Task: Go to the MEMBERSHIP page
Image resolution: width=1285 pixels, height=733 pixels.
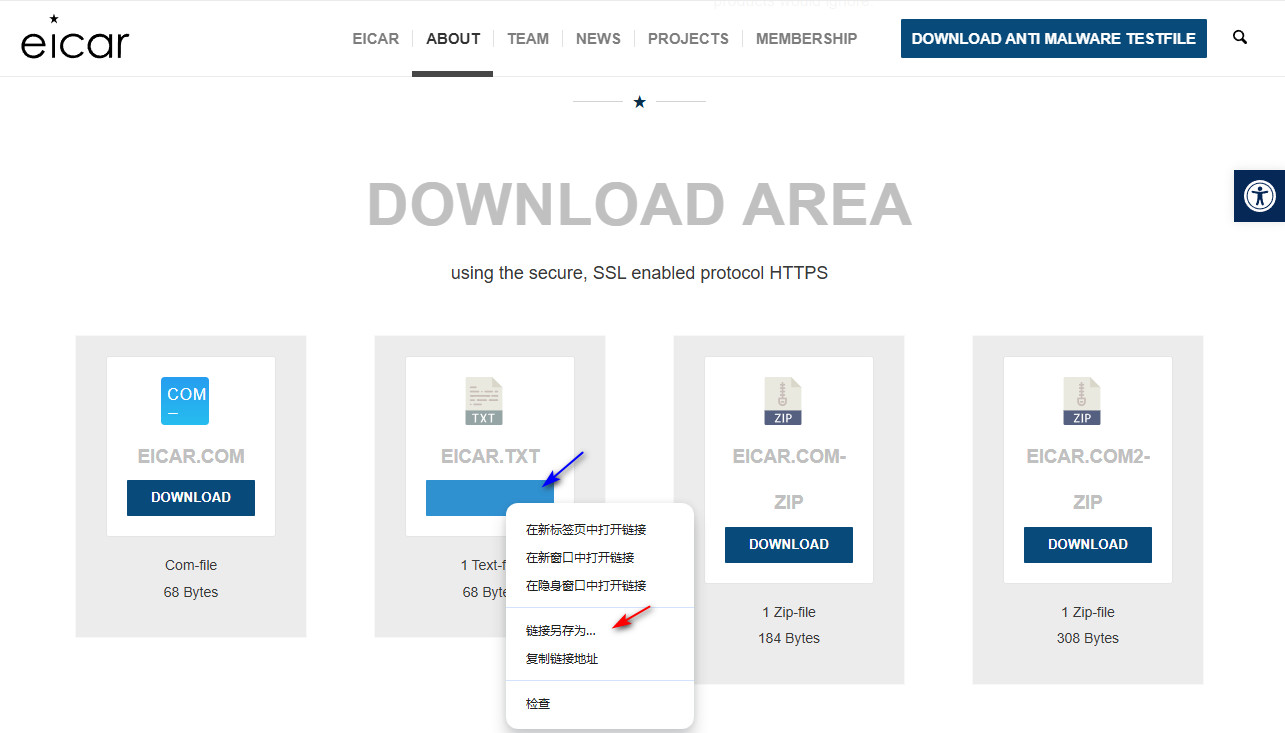Action: point(806,39)
